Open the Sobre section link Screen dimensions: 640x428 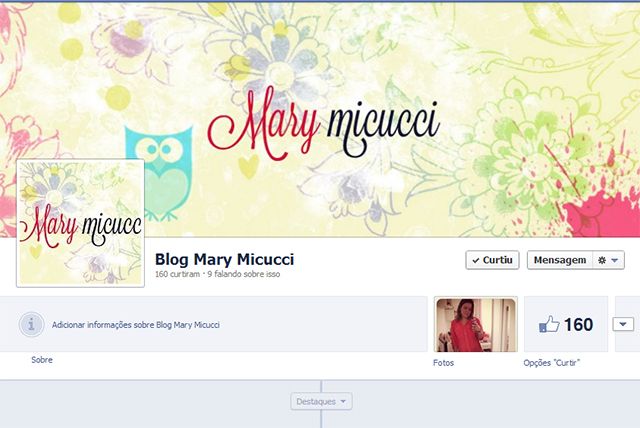42,360
